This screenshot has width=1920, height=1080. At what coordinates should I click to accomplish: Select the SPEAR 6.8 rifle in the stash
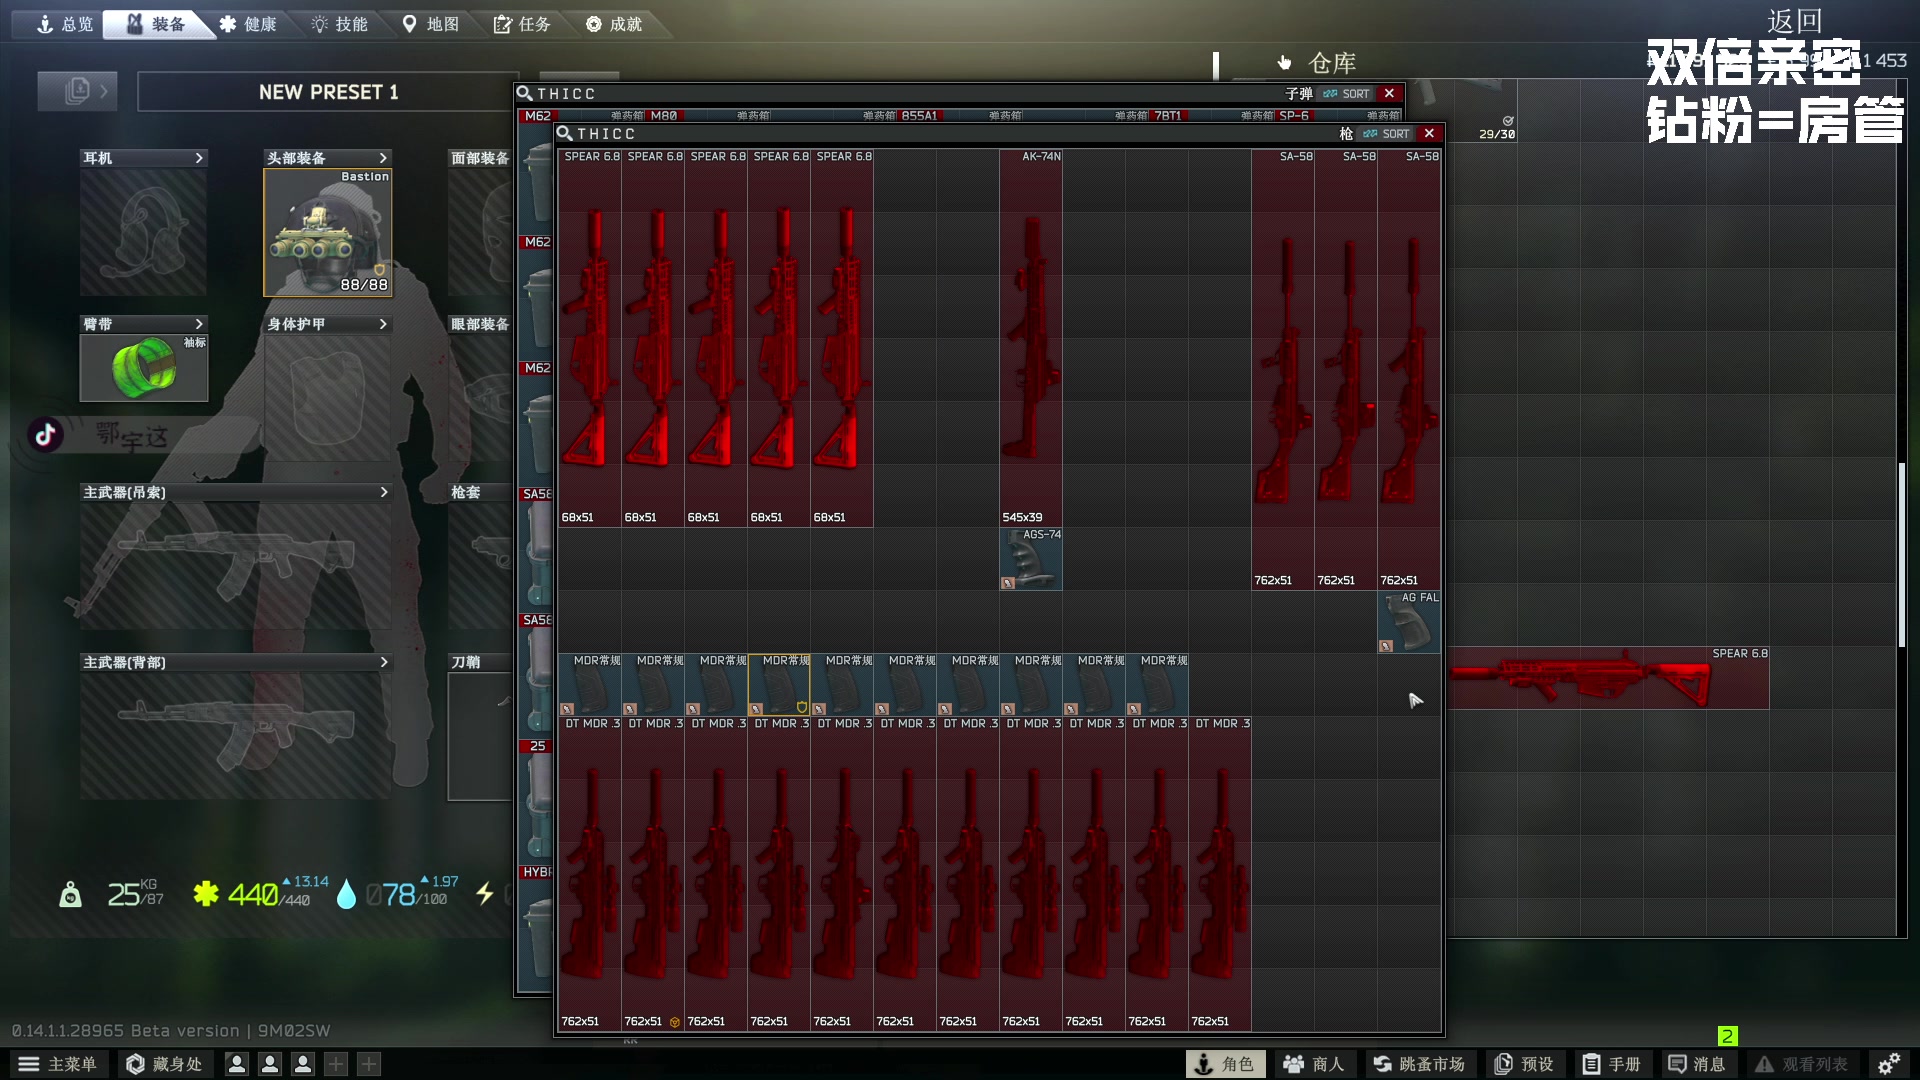point(1610,678)
